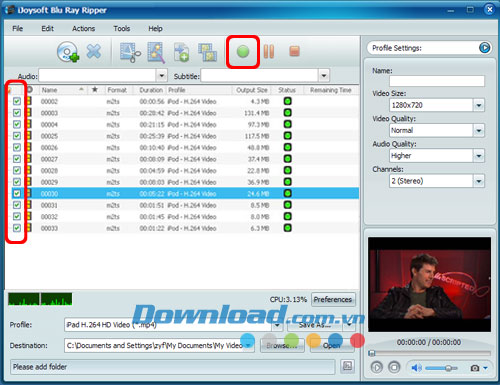Stop the preview video

click(x=394, y=368)
